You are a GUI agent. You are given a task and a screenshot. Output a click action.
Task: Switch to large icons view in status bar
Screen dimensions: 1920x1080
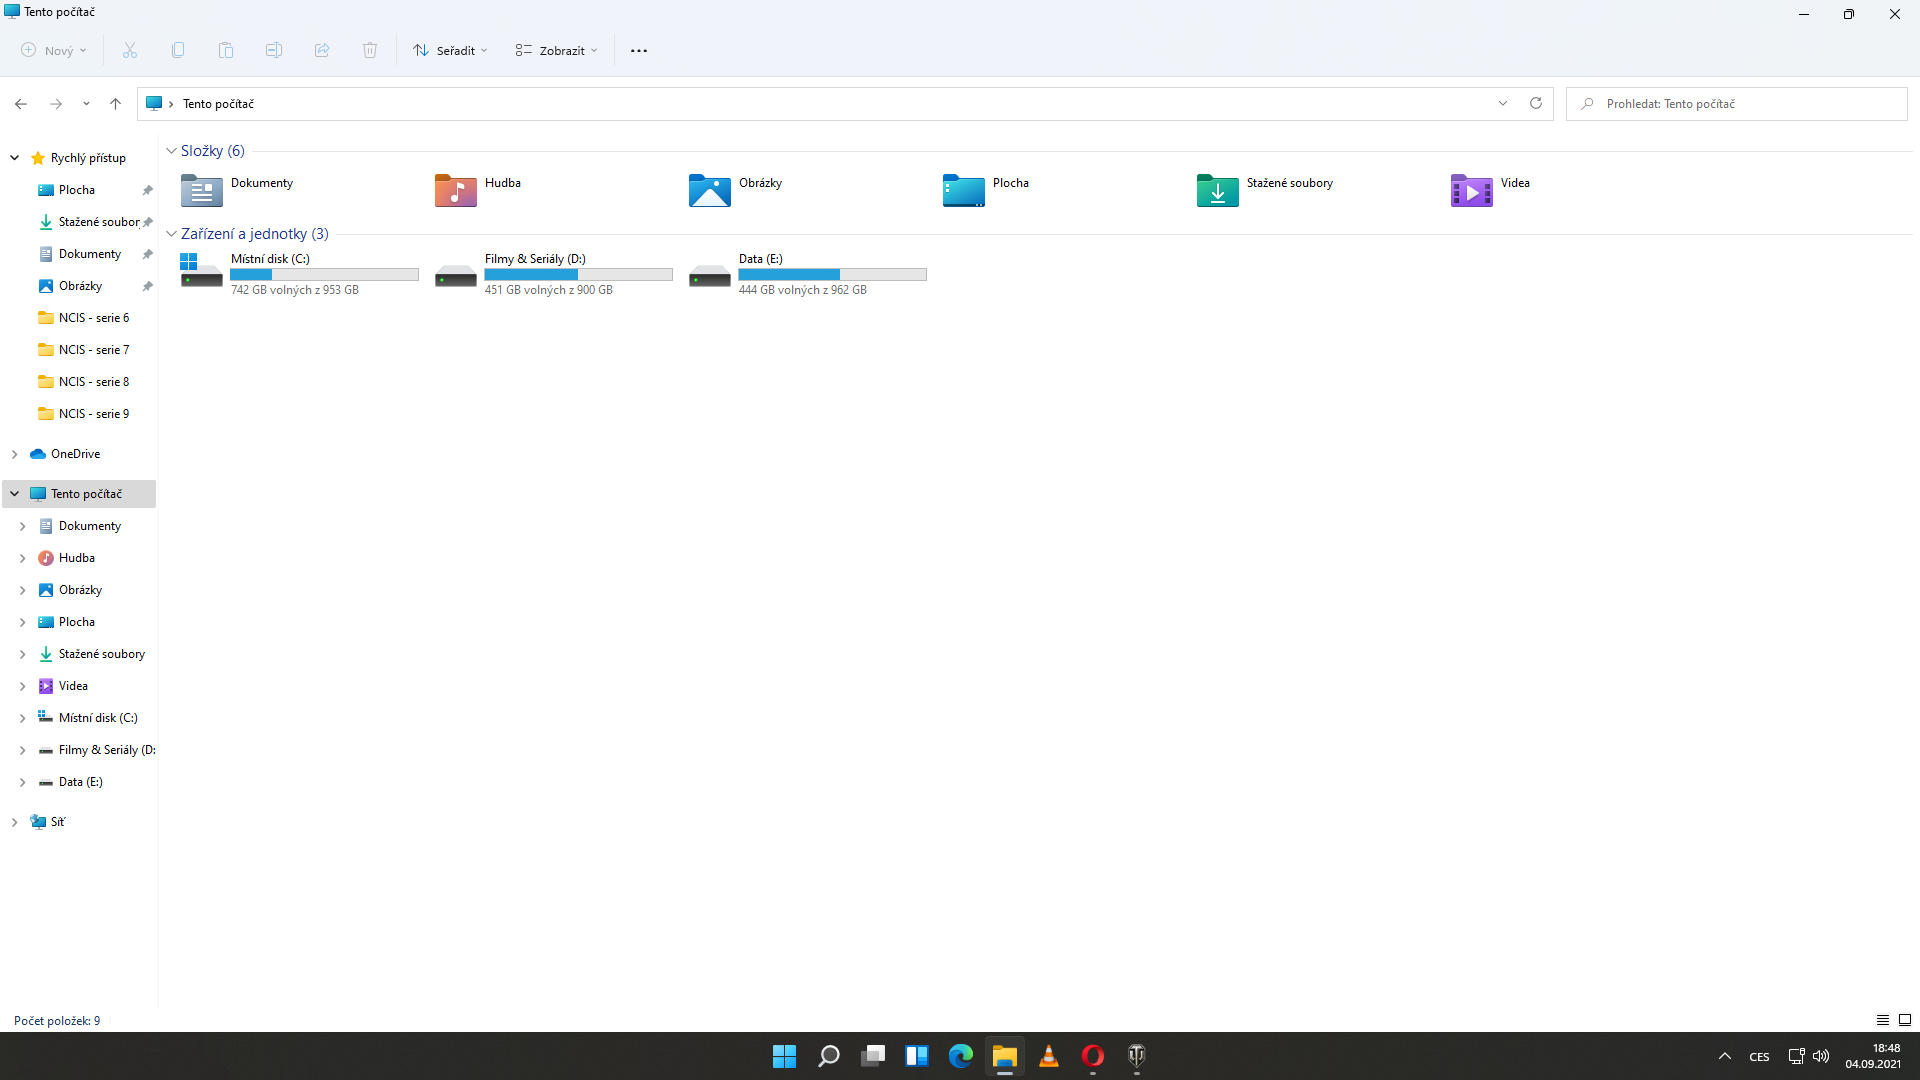pyautogui.click(x=1904, y=1020)
